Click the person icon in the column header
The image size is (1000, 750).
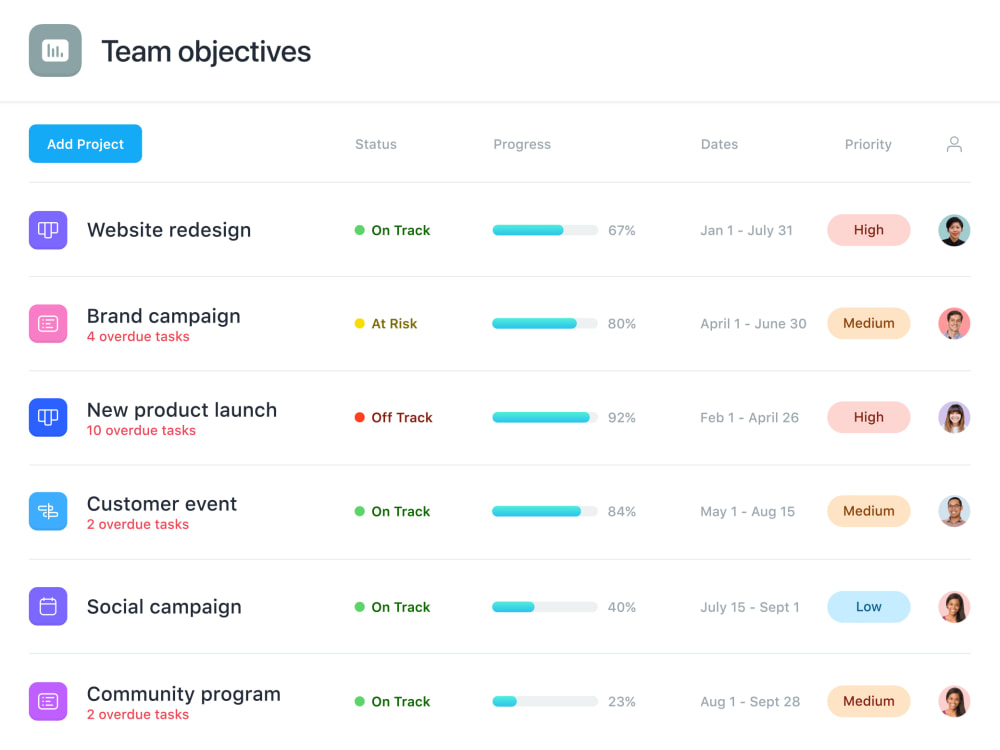(x=954, y=144)
